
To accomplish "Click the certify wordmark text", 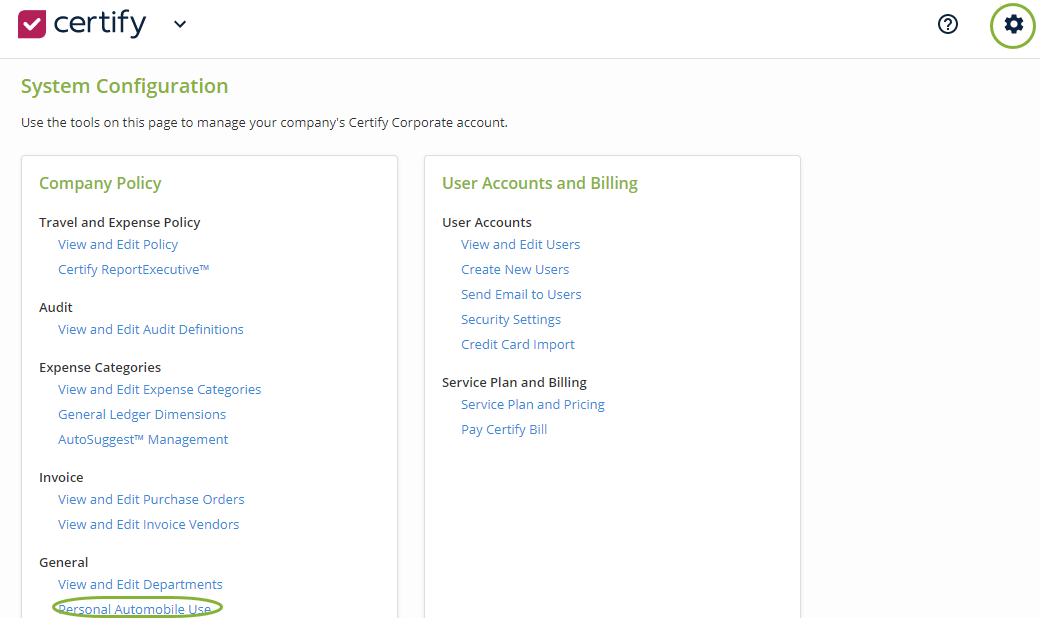I will [x=99, y=24].
